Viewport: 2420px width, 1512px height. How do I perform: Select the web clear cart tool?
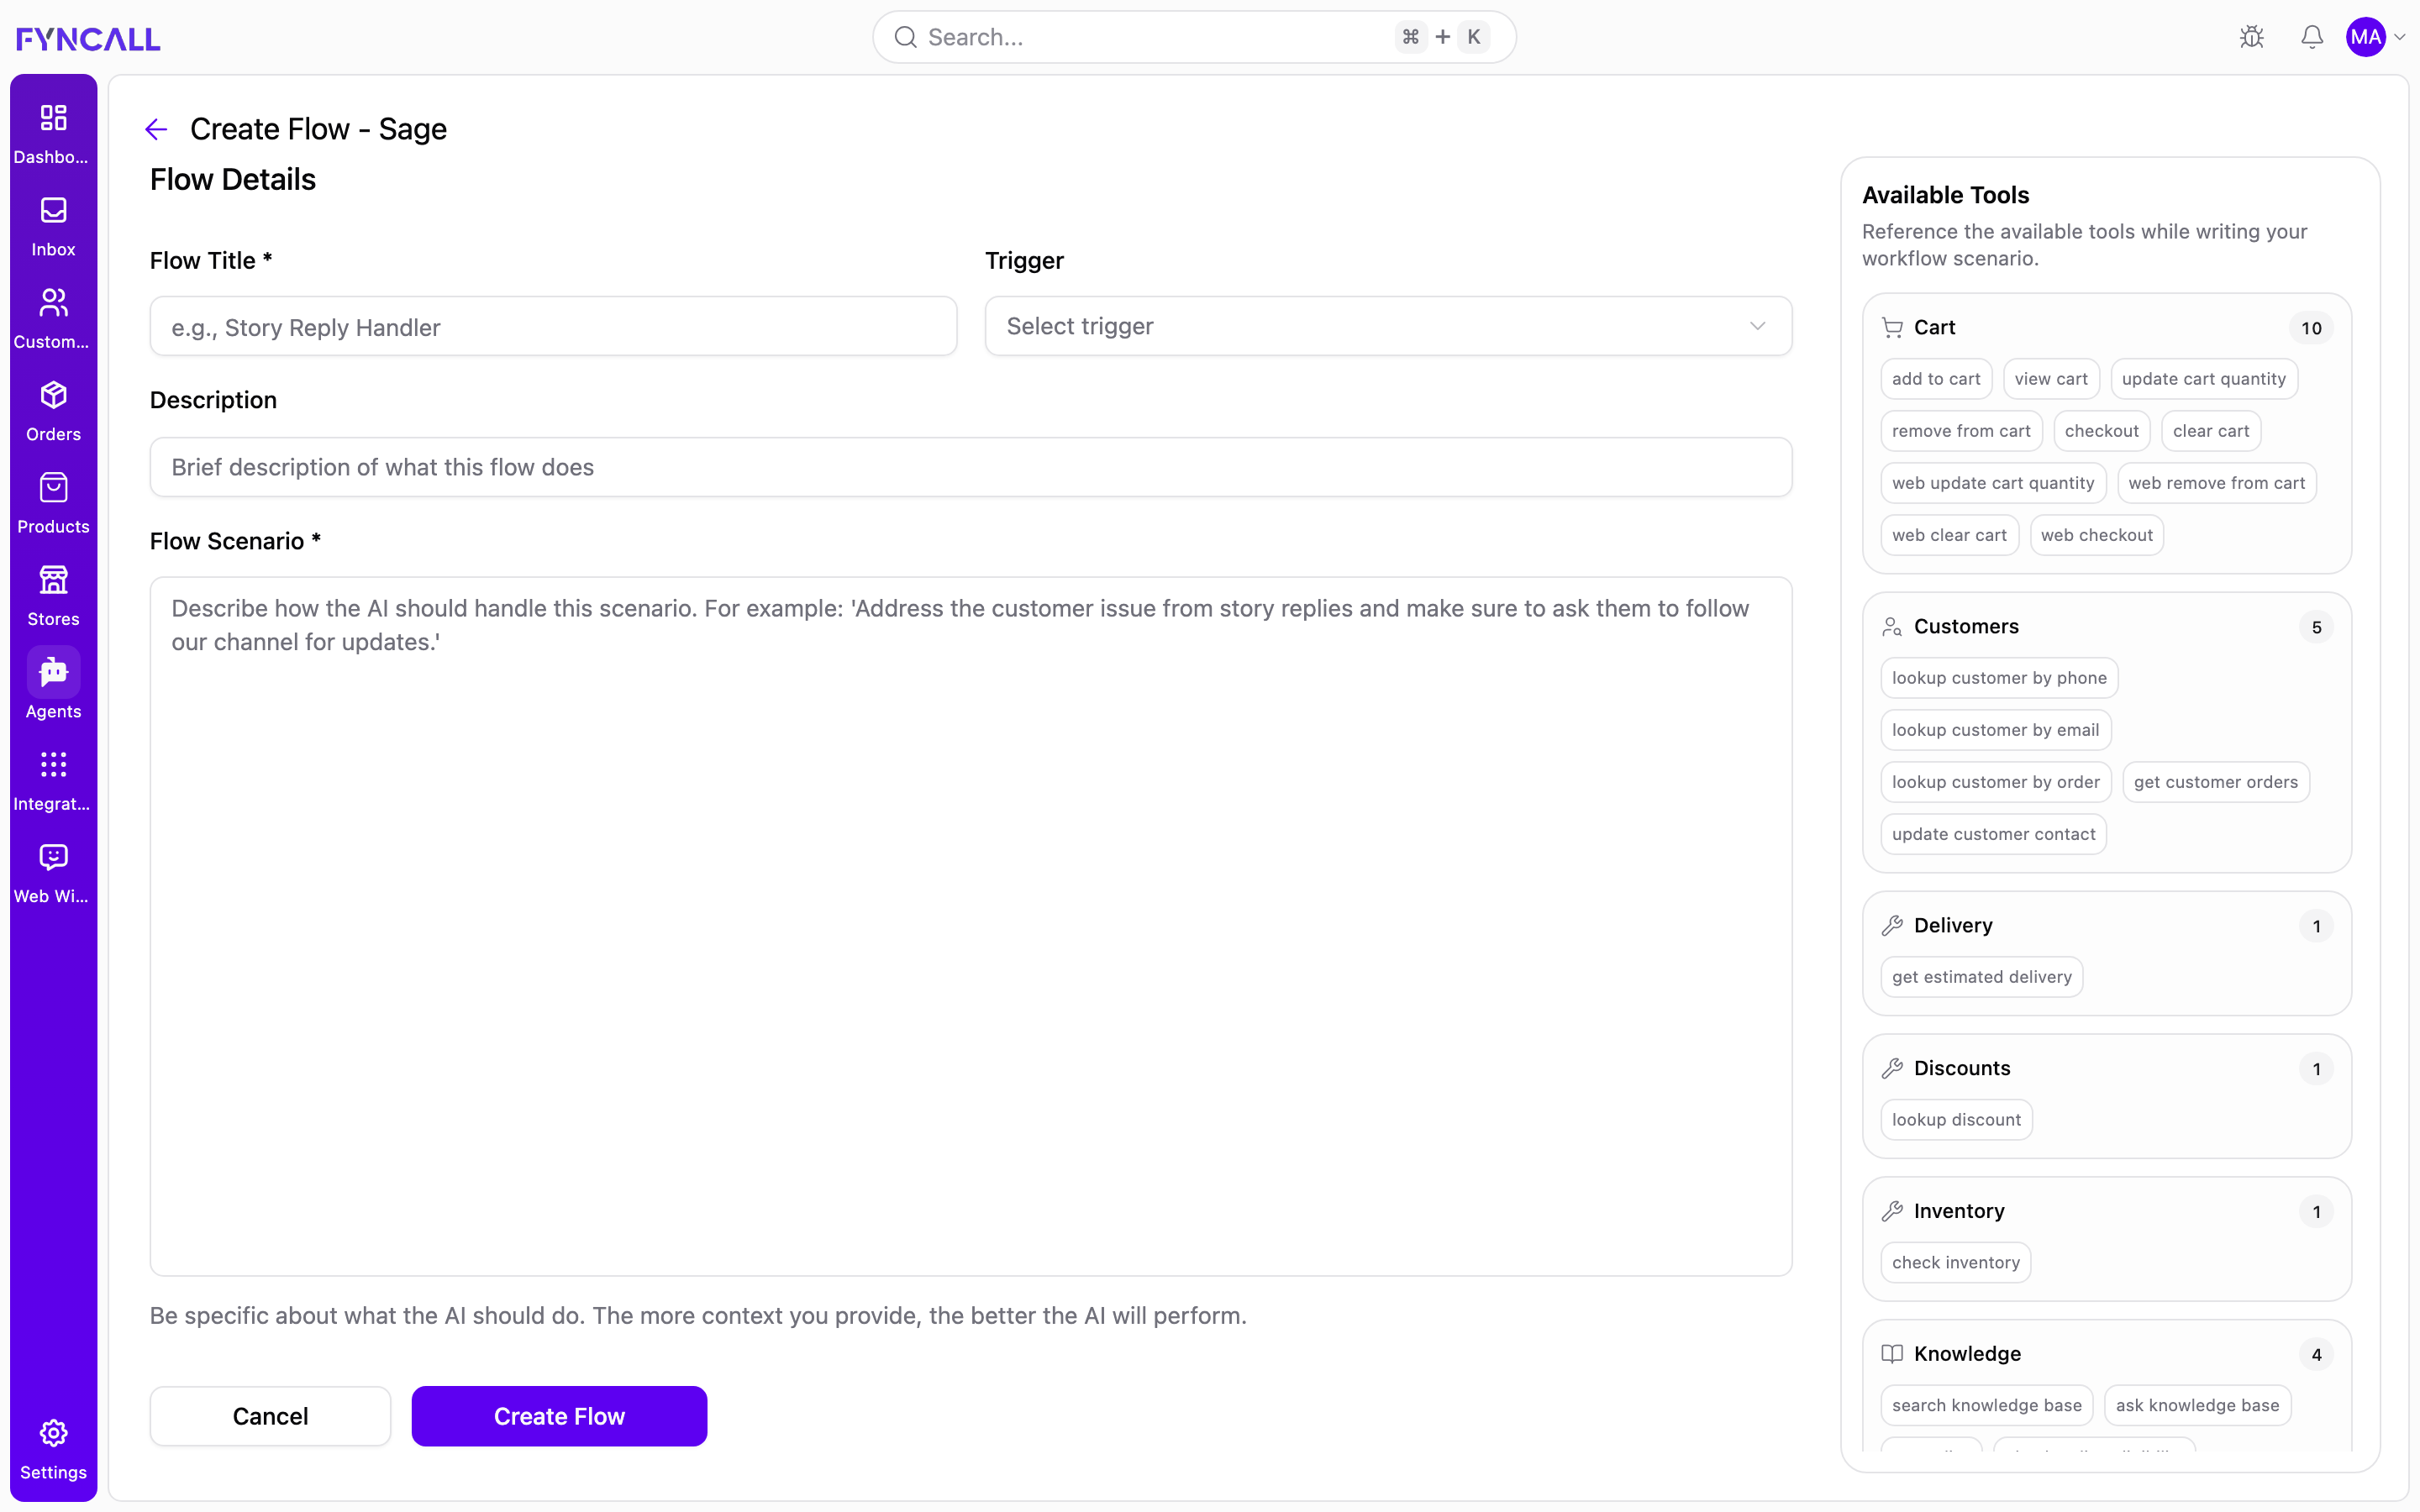tap(1949, 535)
